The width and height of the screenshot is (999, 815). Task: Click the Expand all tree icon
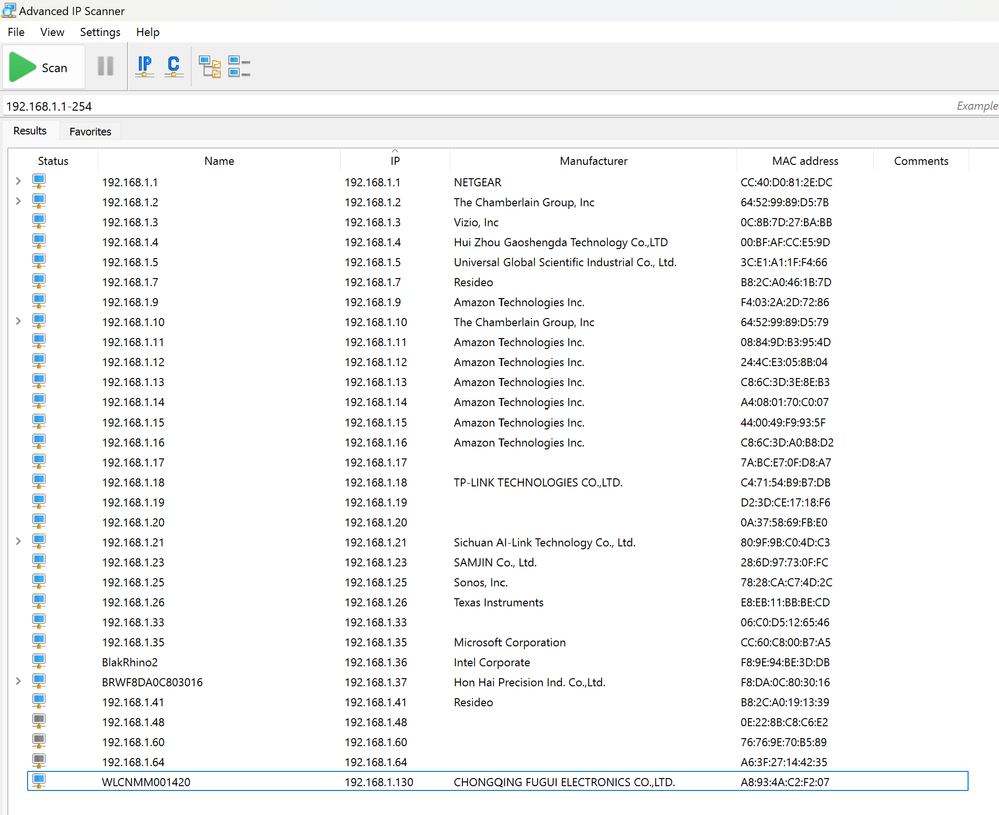(210, 67)
